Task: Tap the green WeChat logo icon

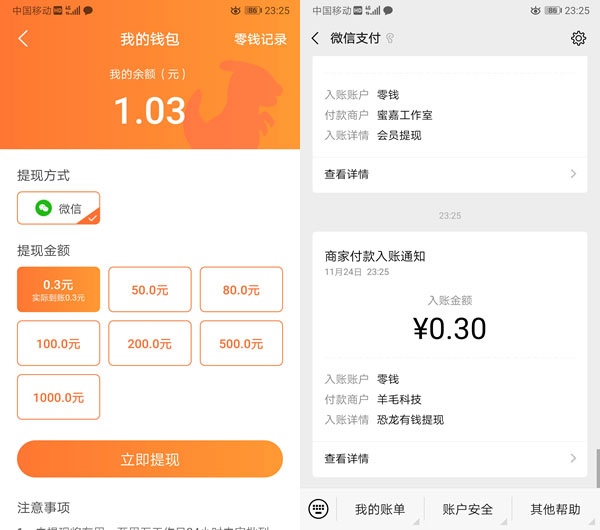Action: coord(44,208)
